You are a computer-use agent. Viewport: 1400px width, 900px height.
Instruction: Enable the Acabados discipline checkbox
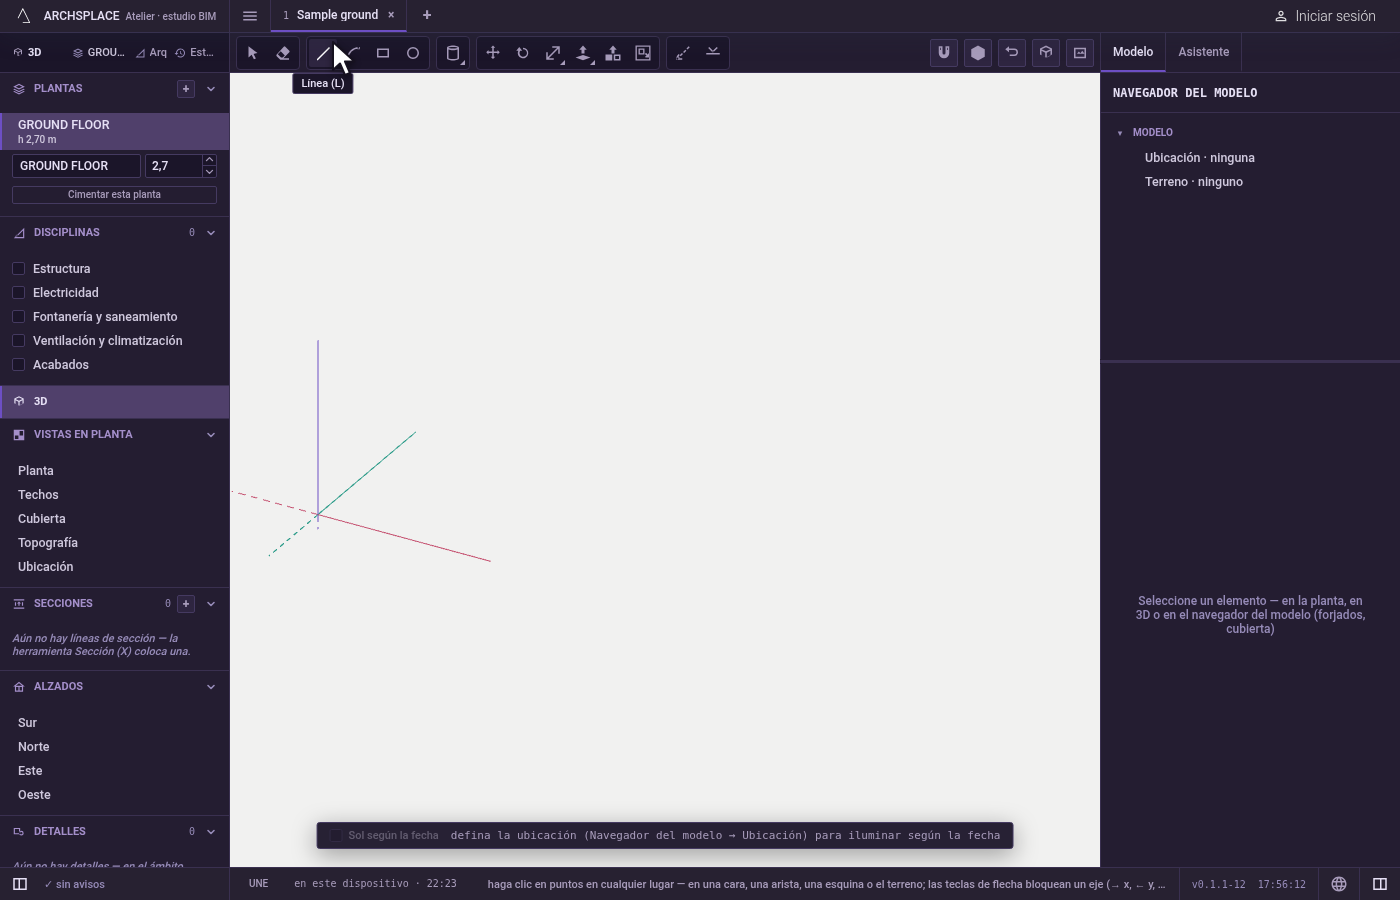point(18,365)
